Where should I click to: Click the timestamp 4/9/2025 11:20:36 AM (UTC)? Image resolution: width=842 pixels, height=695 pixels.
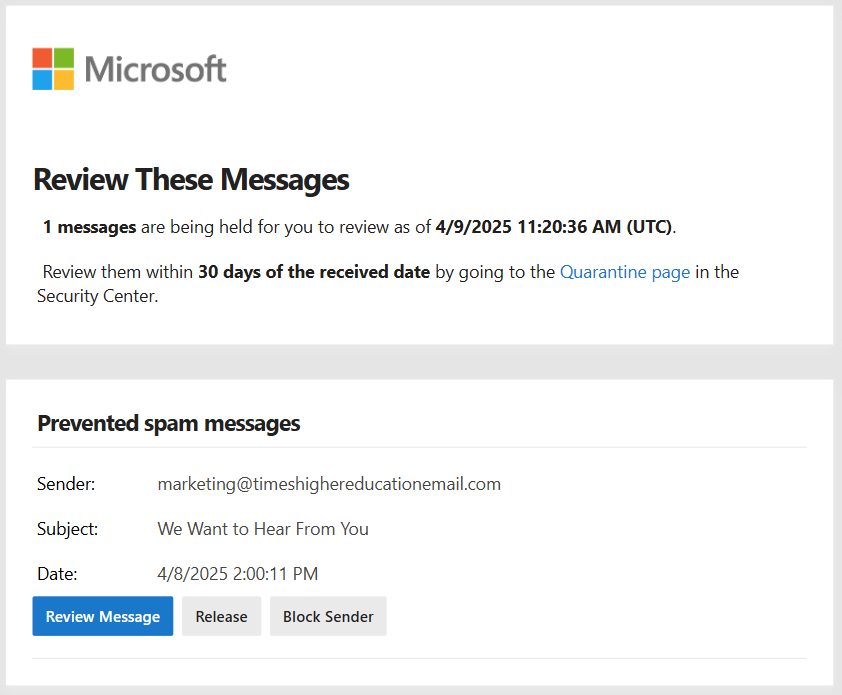tap(554, 227)
